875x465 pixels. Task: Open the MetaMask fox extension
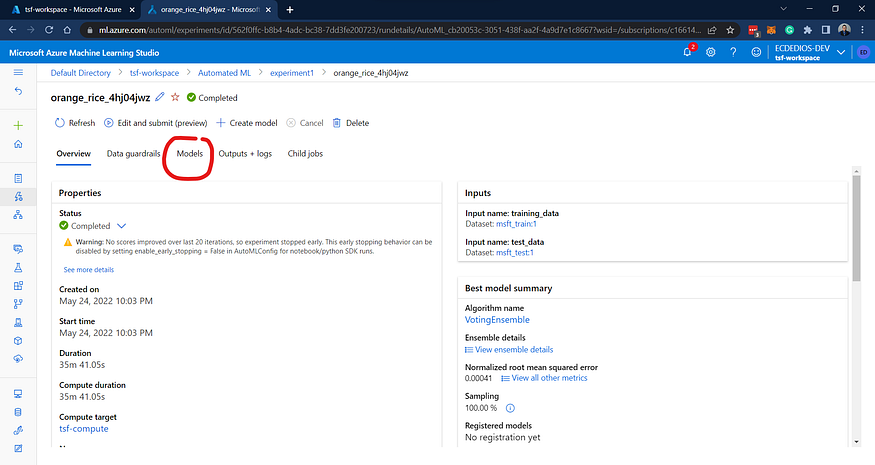tap(771, 30)
